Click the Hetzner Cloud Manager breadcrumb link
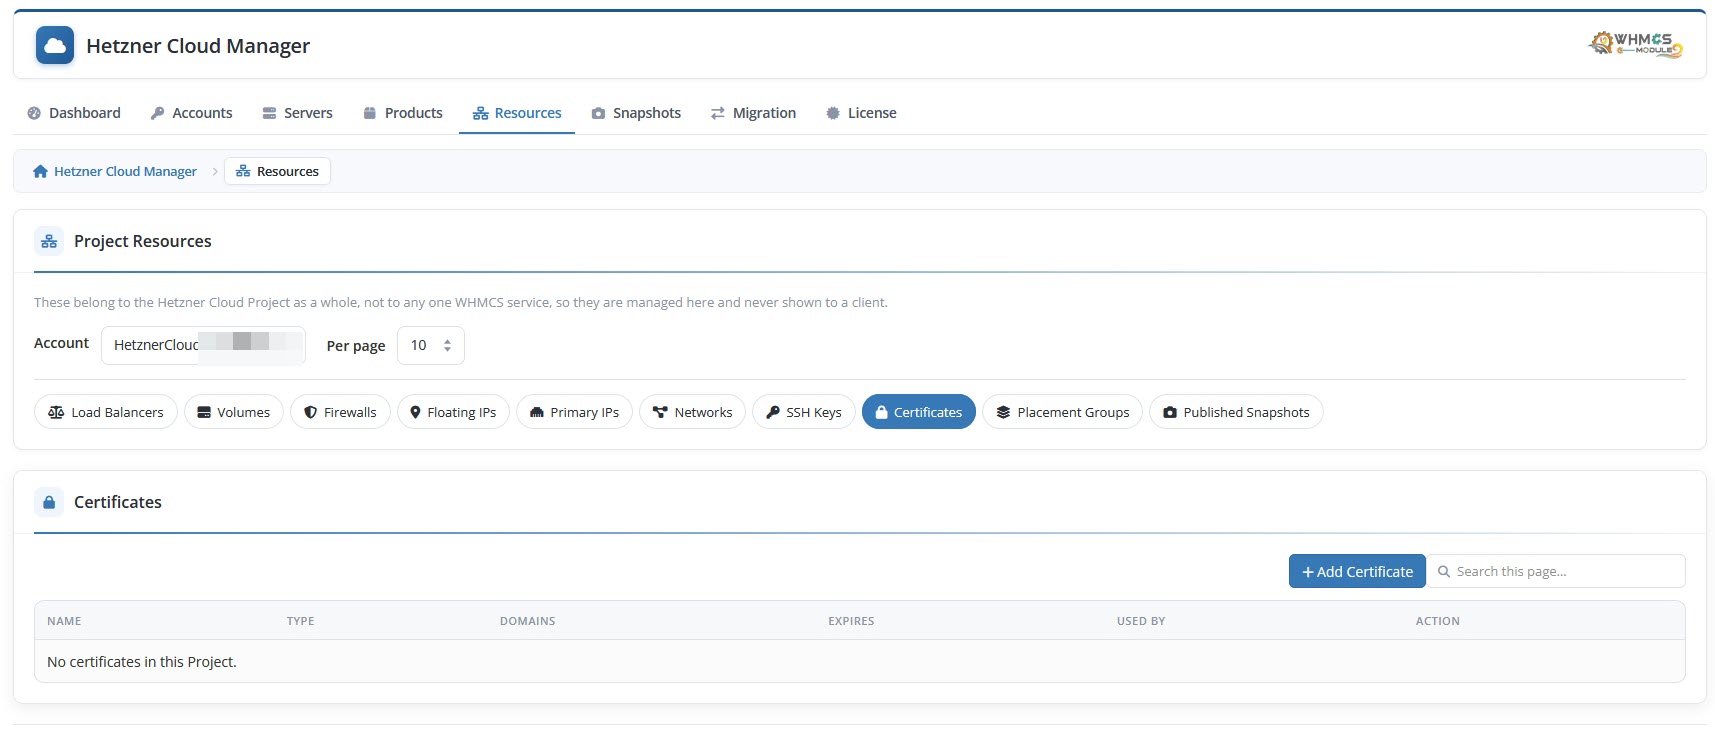This screenshot has width=1715, height=732. coord(125,171)
